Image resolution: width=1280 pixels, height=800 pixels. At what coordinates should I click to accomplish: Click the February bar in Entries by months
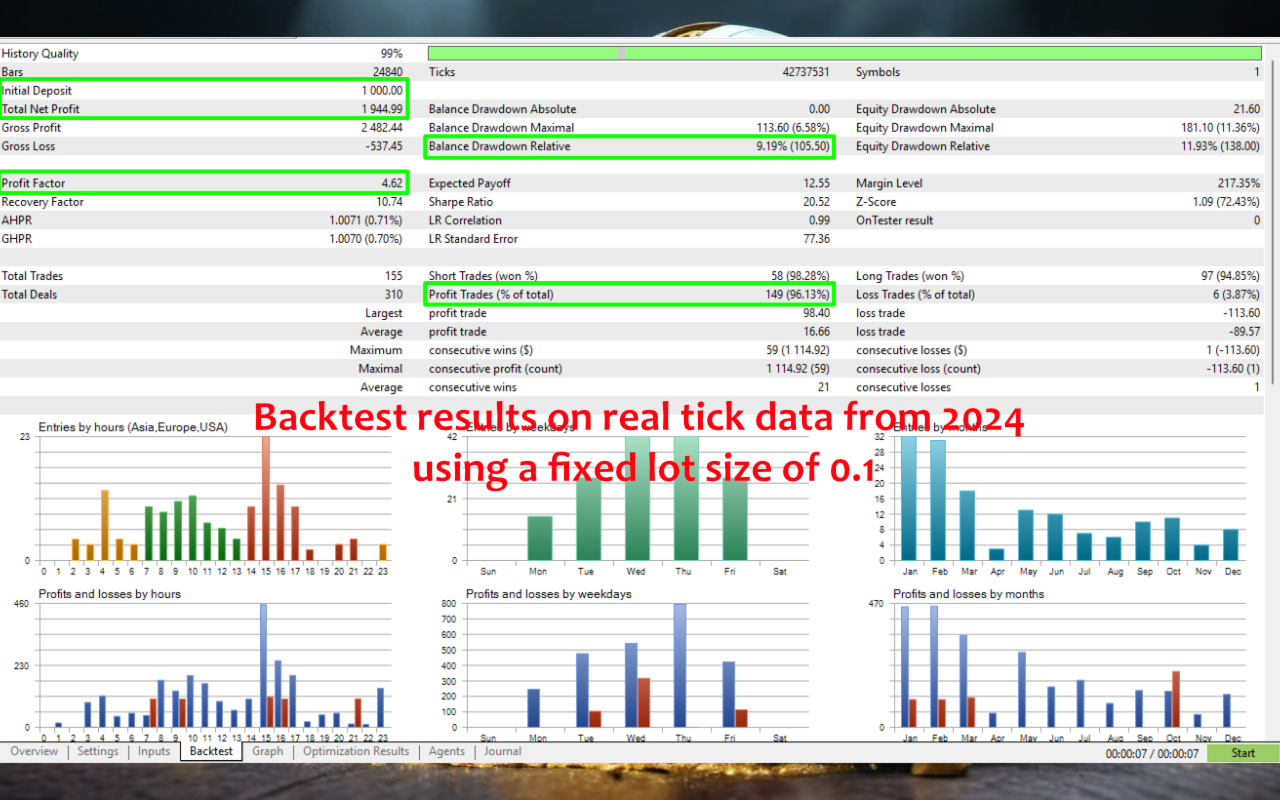[x=938, y=500]
